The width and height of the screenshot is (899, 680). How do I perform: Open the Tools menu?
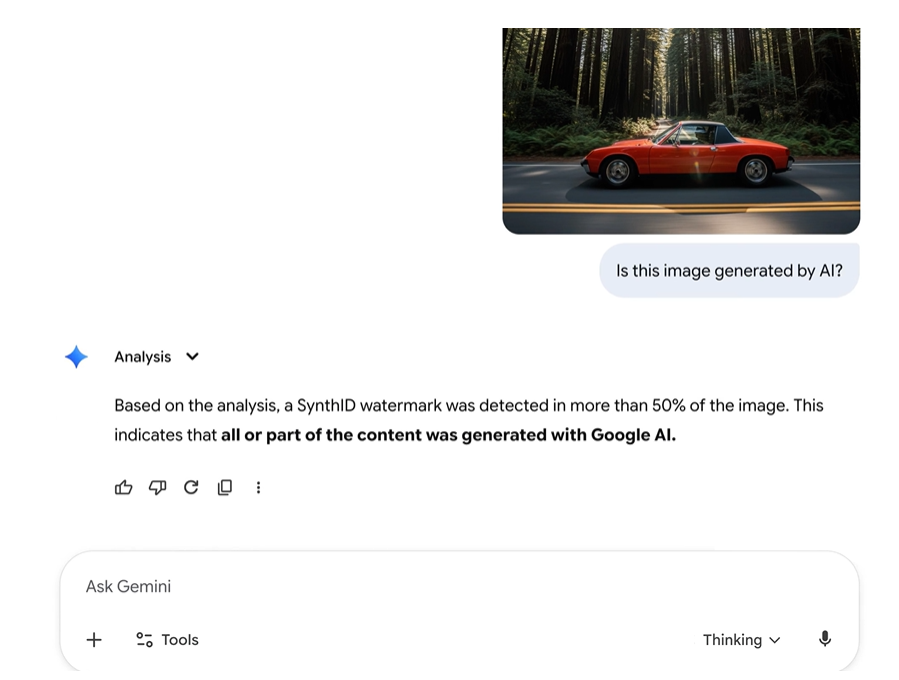pos(168,640)
